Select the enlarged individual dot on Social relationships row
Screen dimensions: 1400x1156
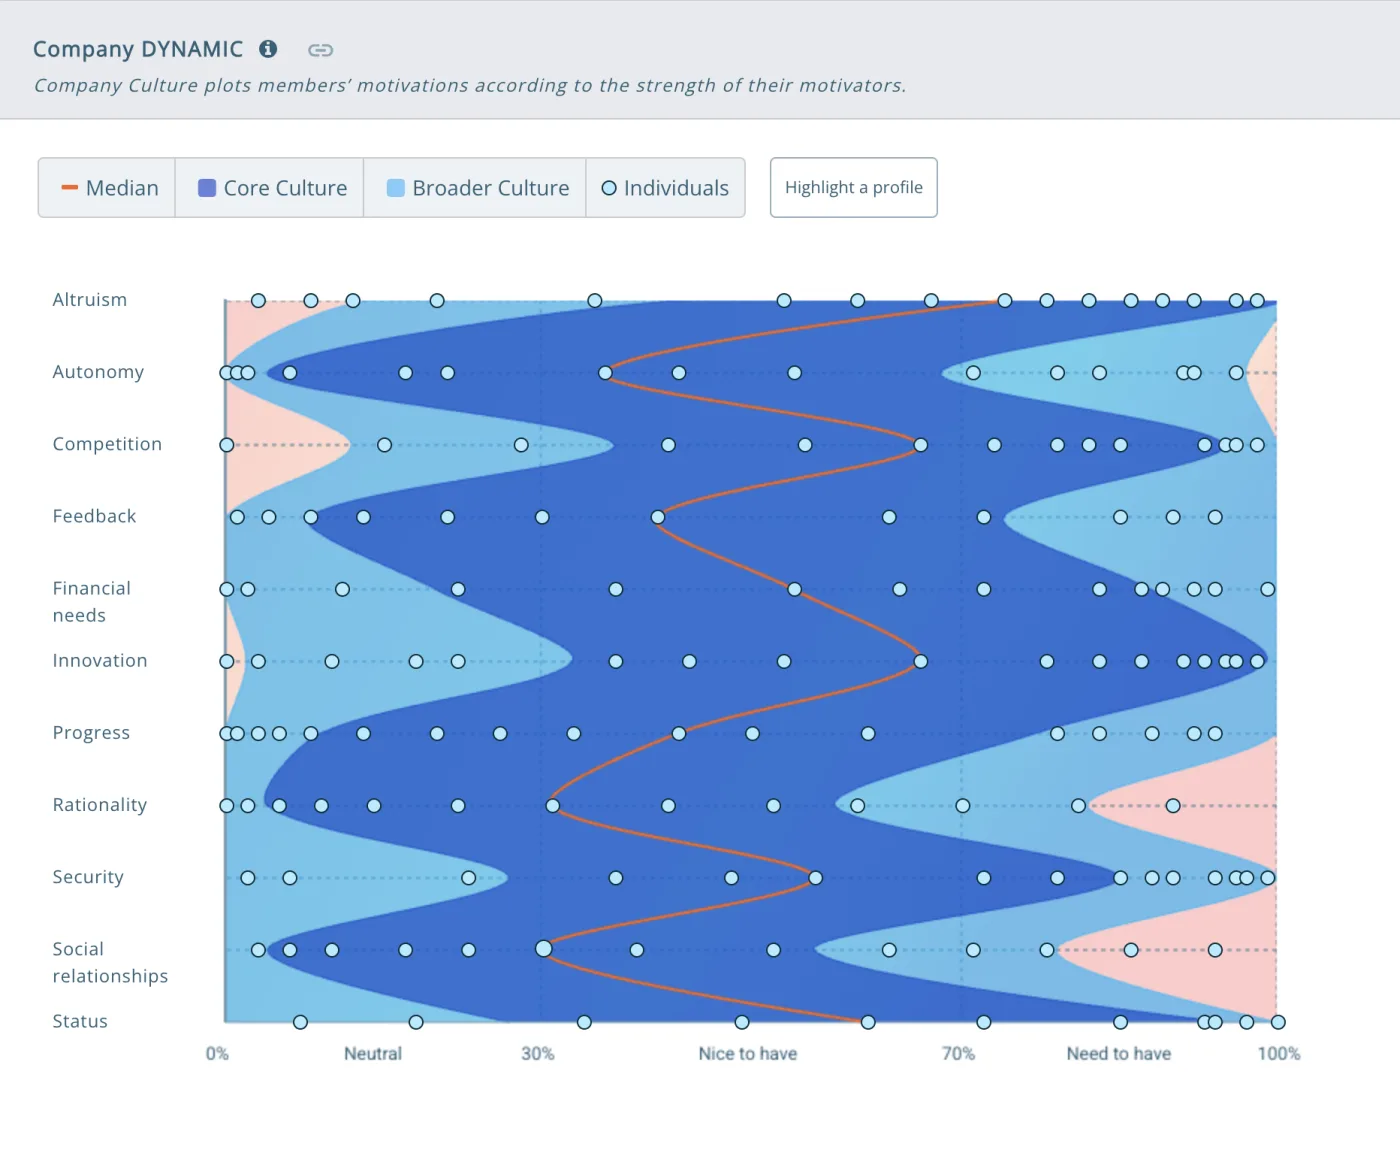tap(544, 948)
